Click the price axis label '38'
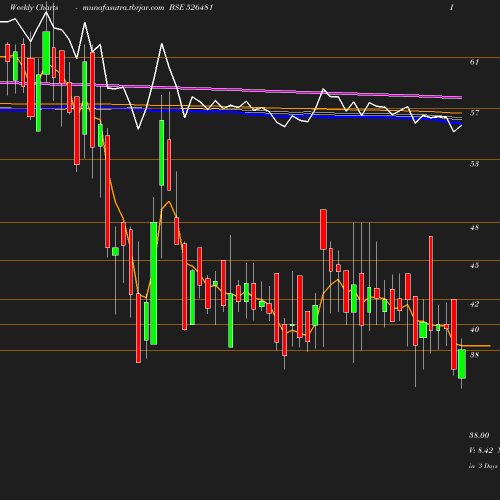 (x=474, y=355)
